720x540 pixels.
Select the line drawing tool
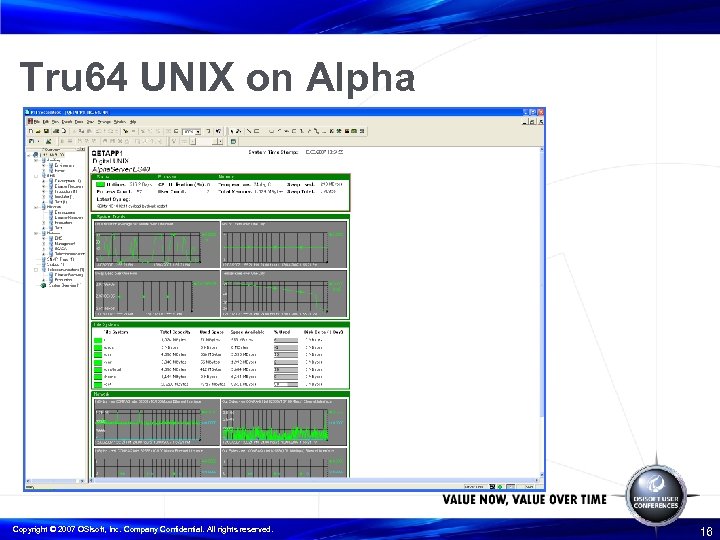coord(249,131)
